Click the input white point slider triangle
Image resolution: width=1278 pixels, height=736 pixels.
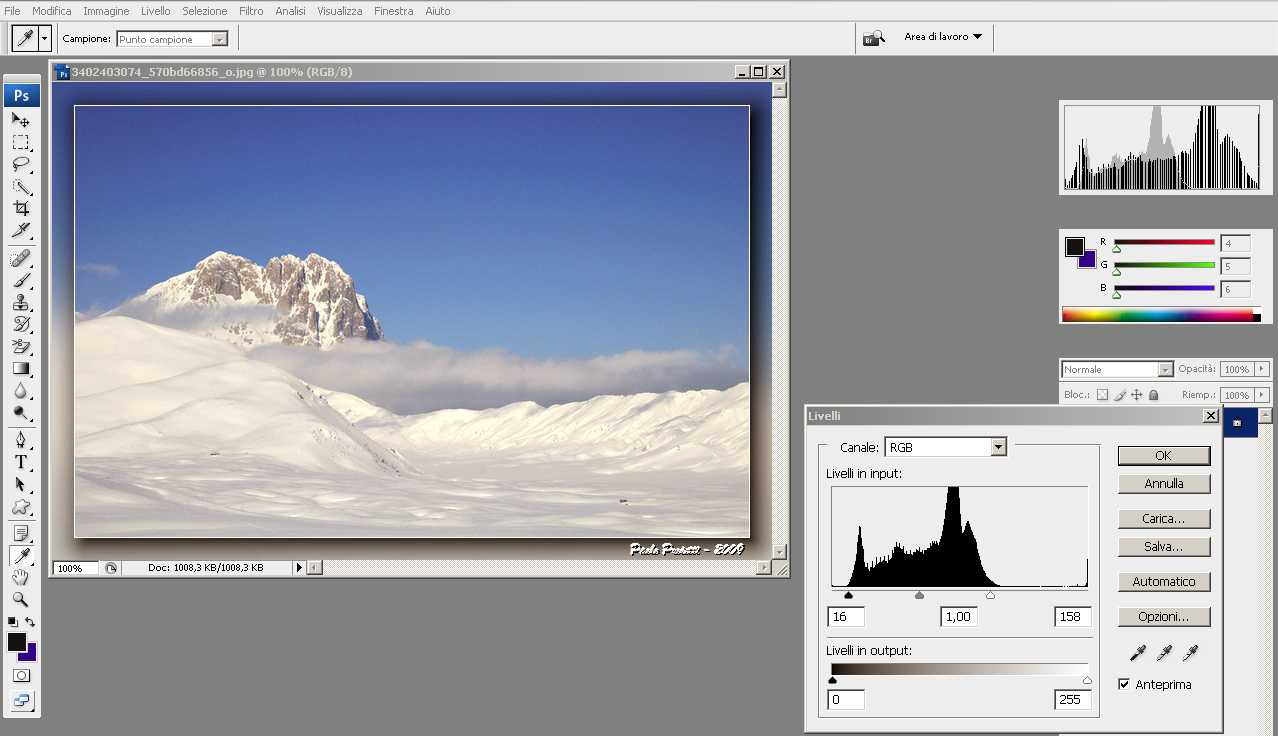pos(990,596)
